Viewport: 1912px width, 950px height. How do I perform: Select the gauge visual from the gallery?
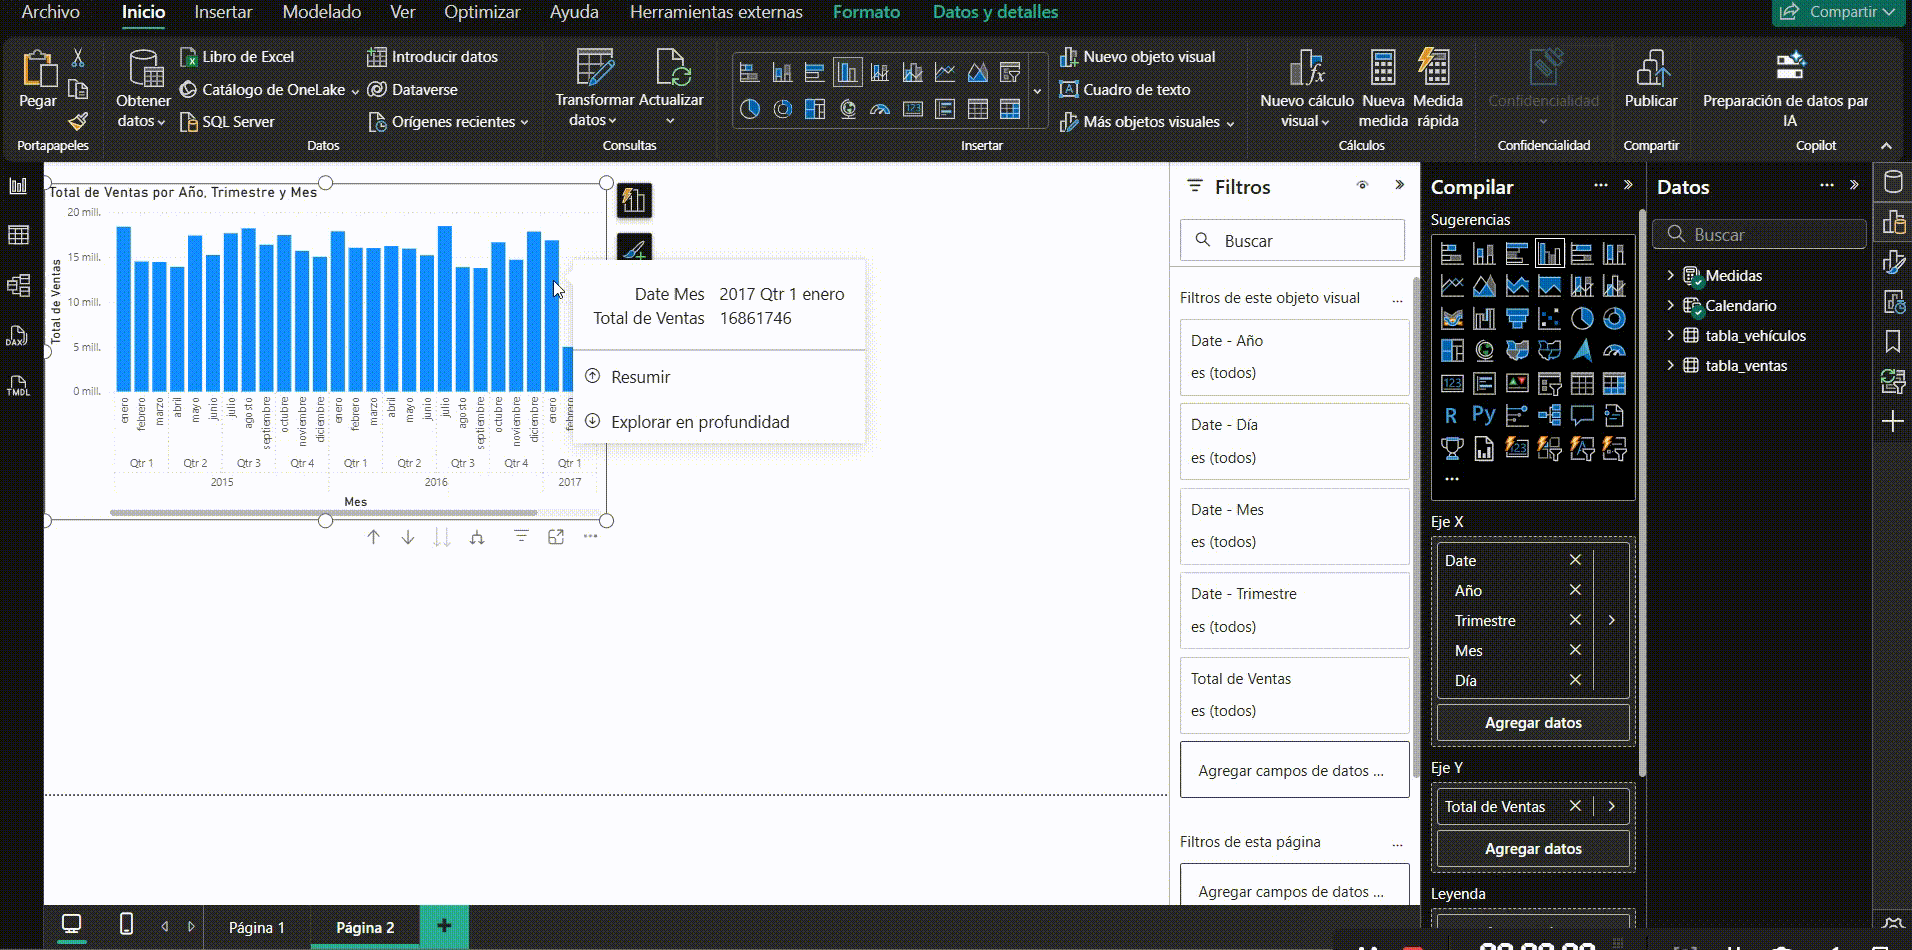(x=881, y=110)
